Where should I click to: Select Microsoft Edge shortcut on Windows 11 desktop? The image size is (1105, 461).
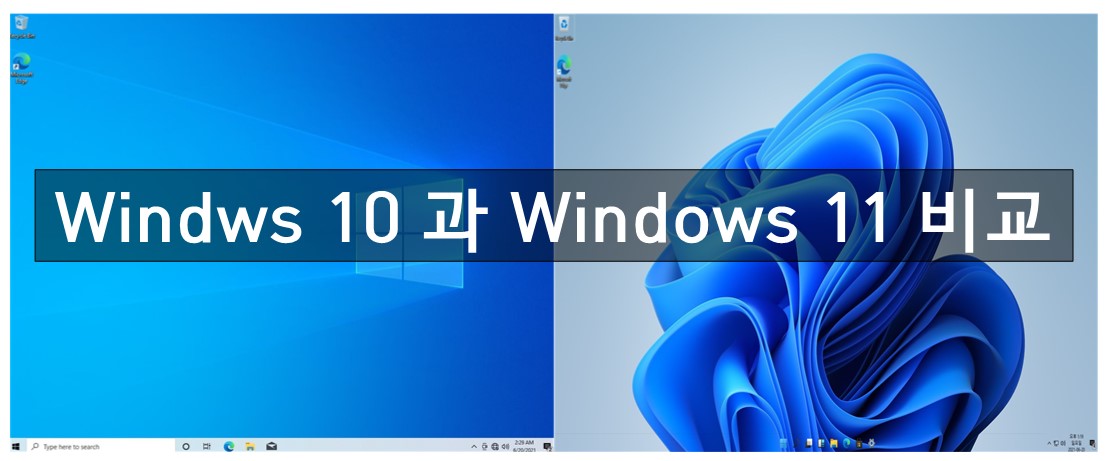[564, 73]
